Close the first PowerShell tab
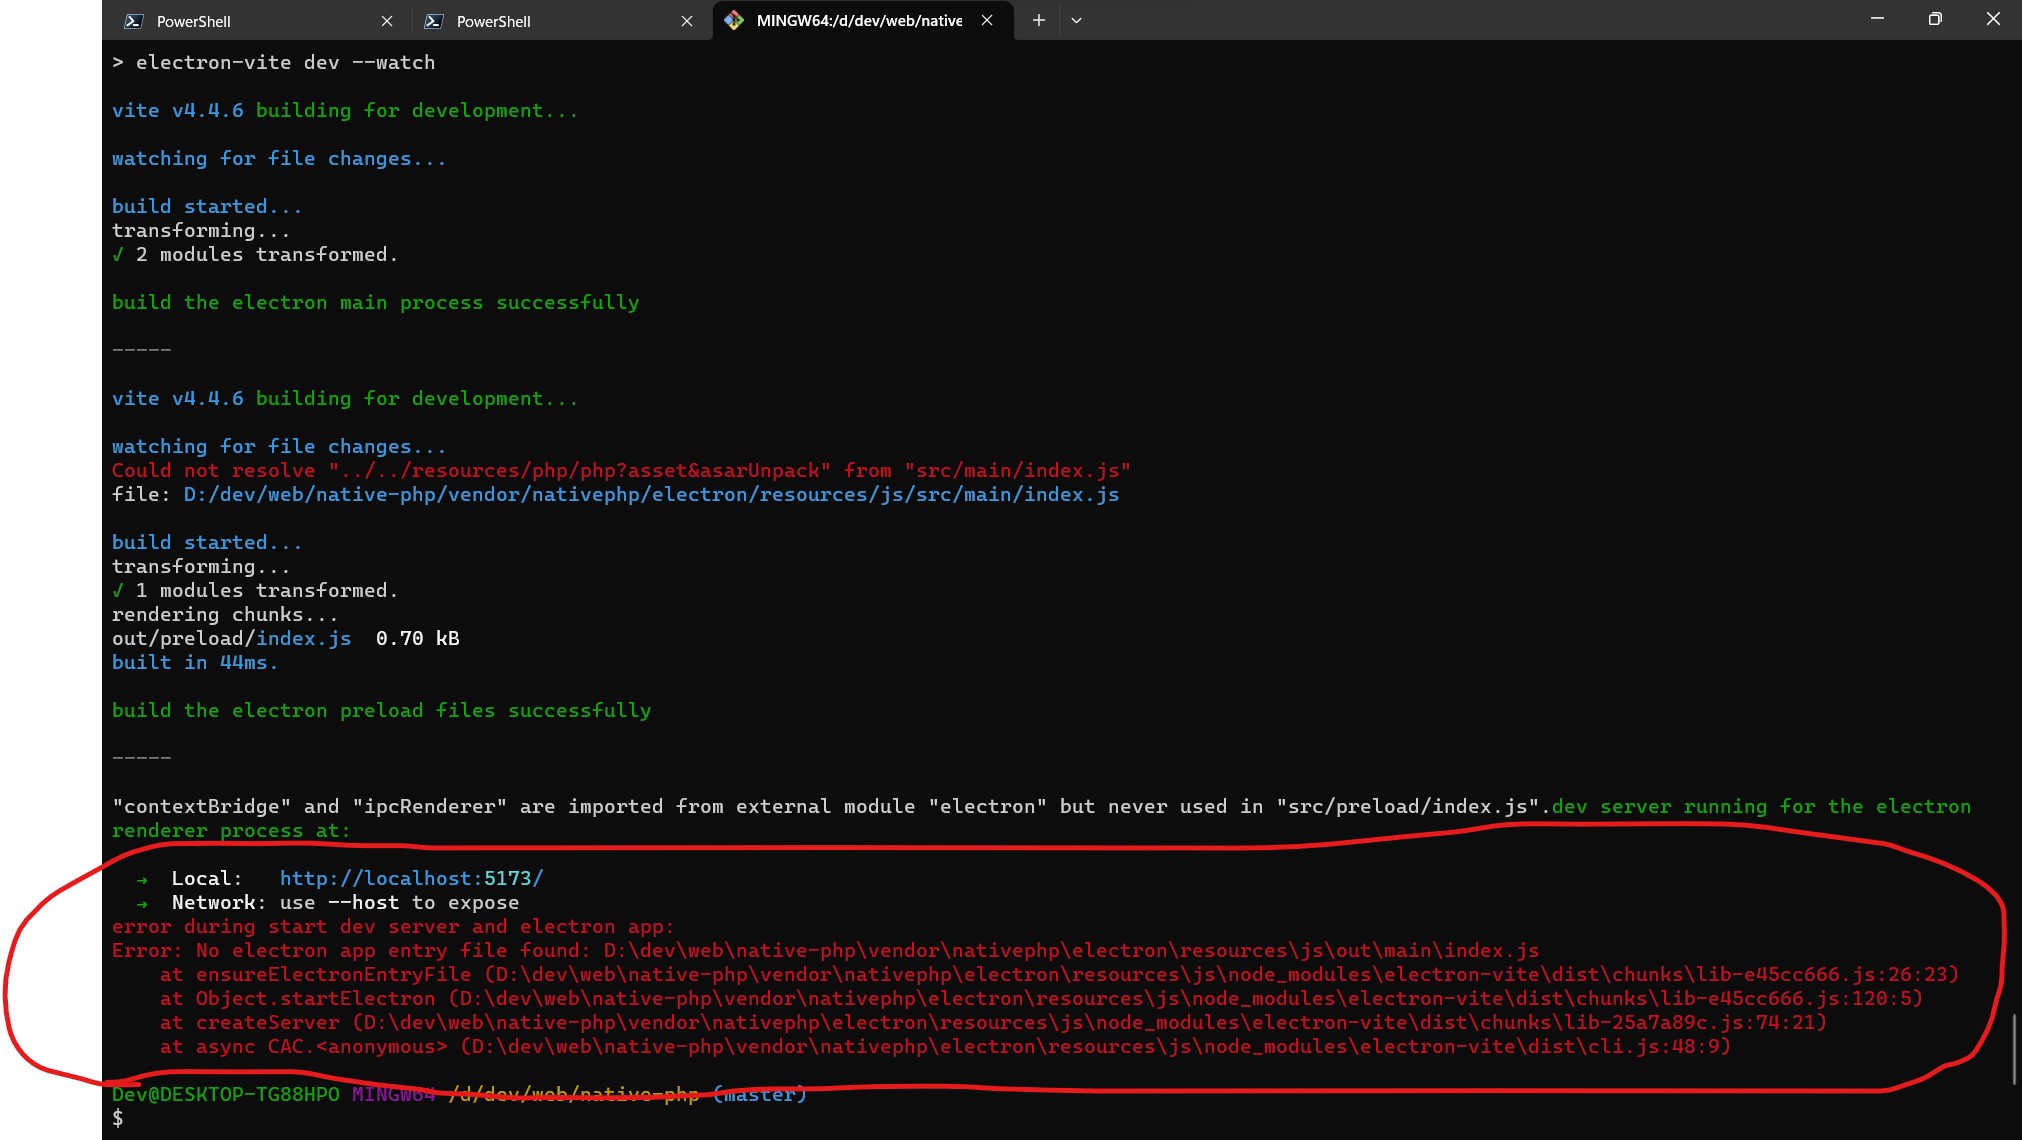The height and width of the screenshot is (1140, 2022). click(x=386, y=20)
